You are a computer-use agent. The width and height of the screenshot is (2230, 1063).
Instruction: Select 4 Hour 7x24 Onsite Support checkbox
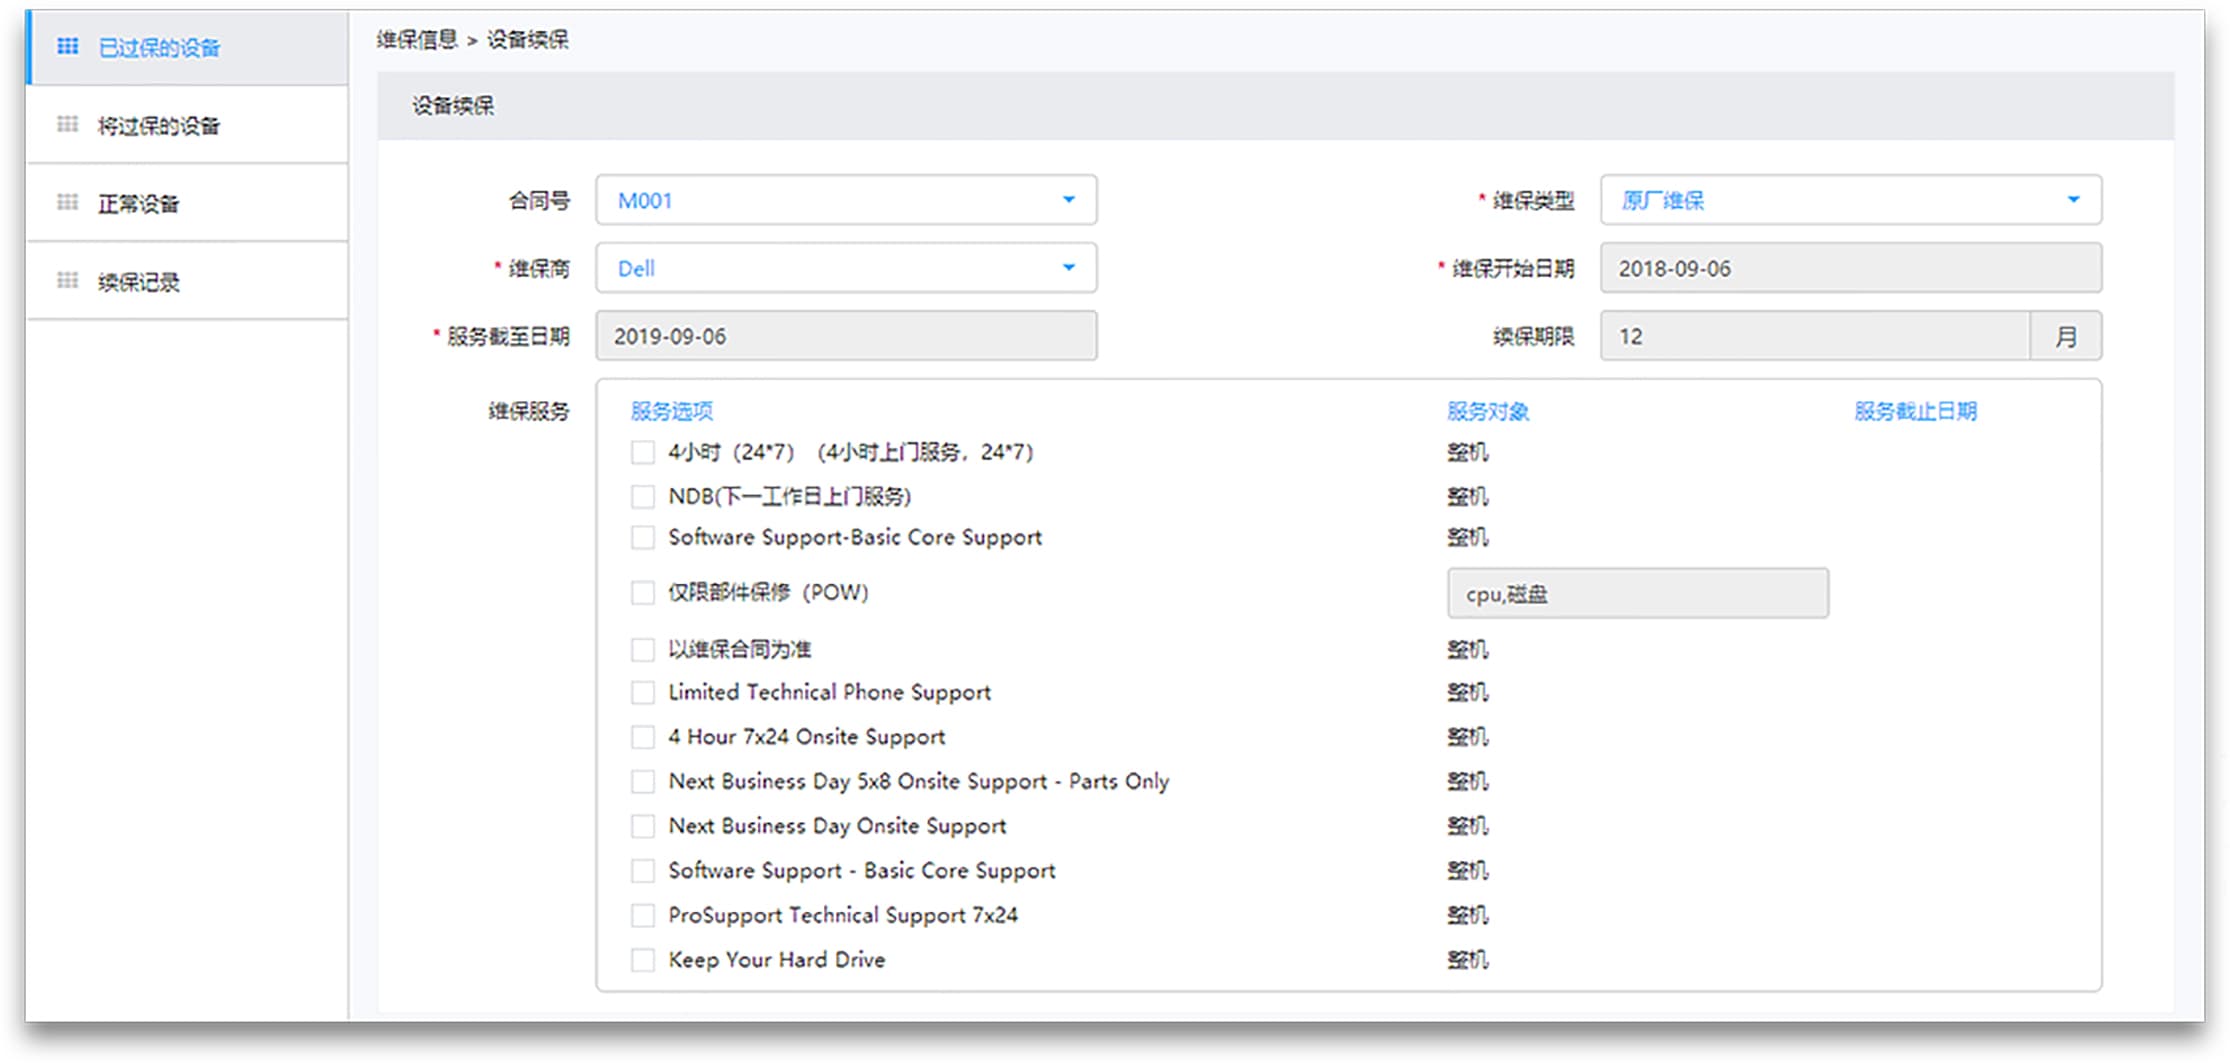tap(643, 737)
